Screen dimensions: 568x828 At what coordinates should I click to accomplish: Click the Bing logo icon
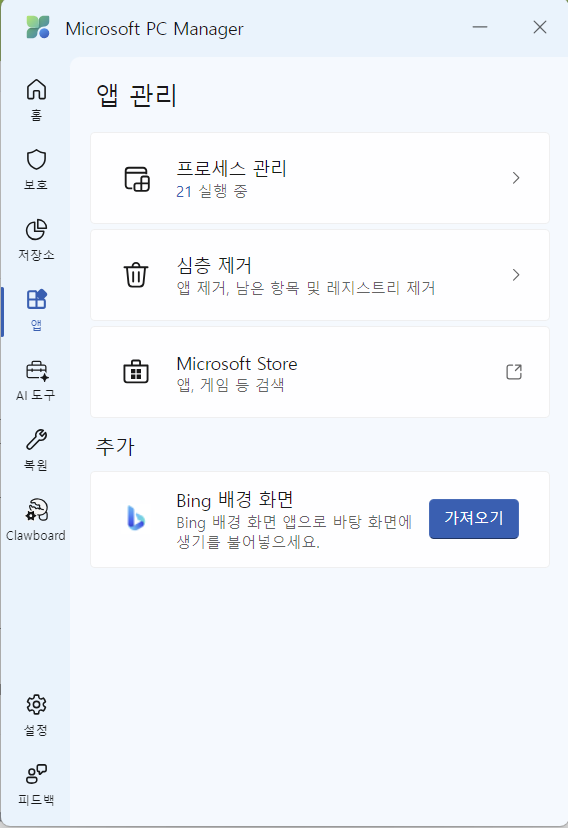[136, 518]
